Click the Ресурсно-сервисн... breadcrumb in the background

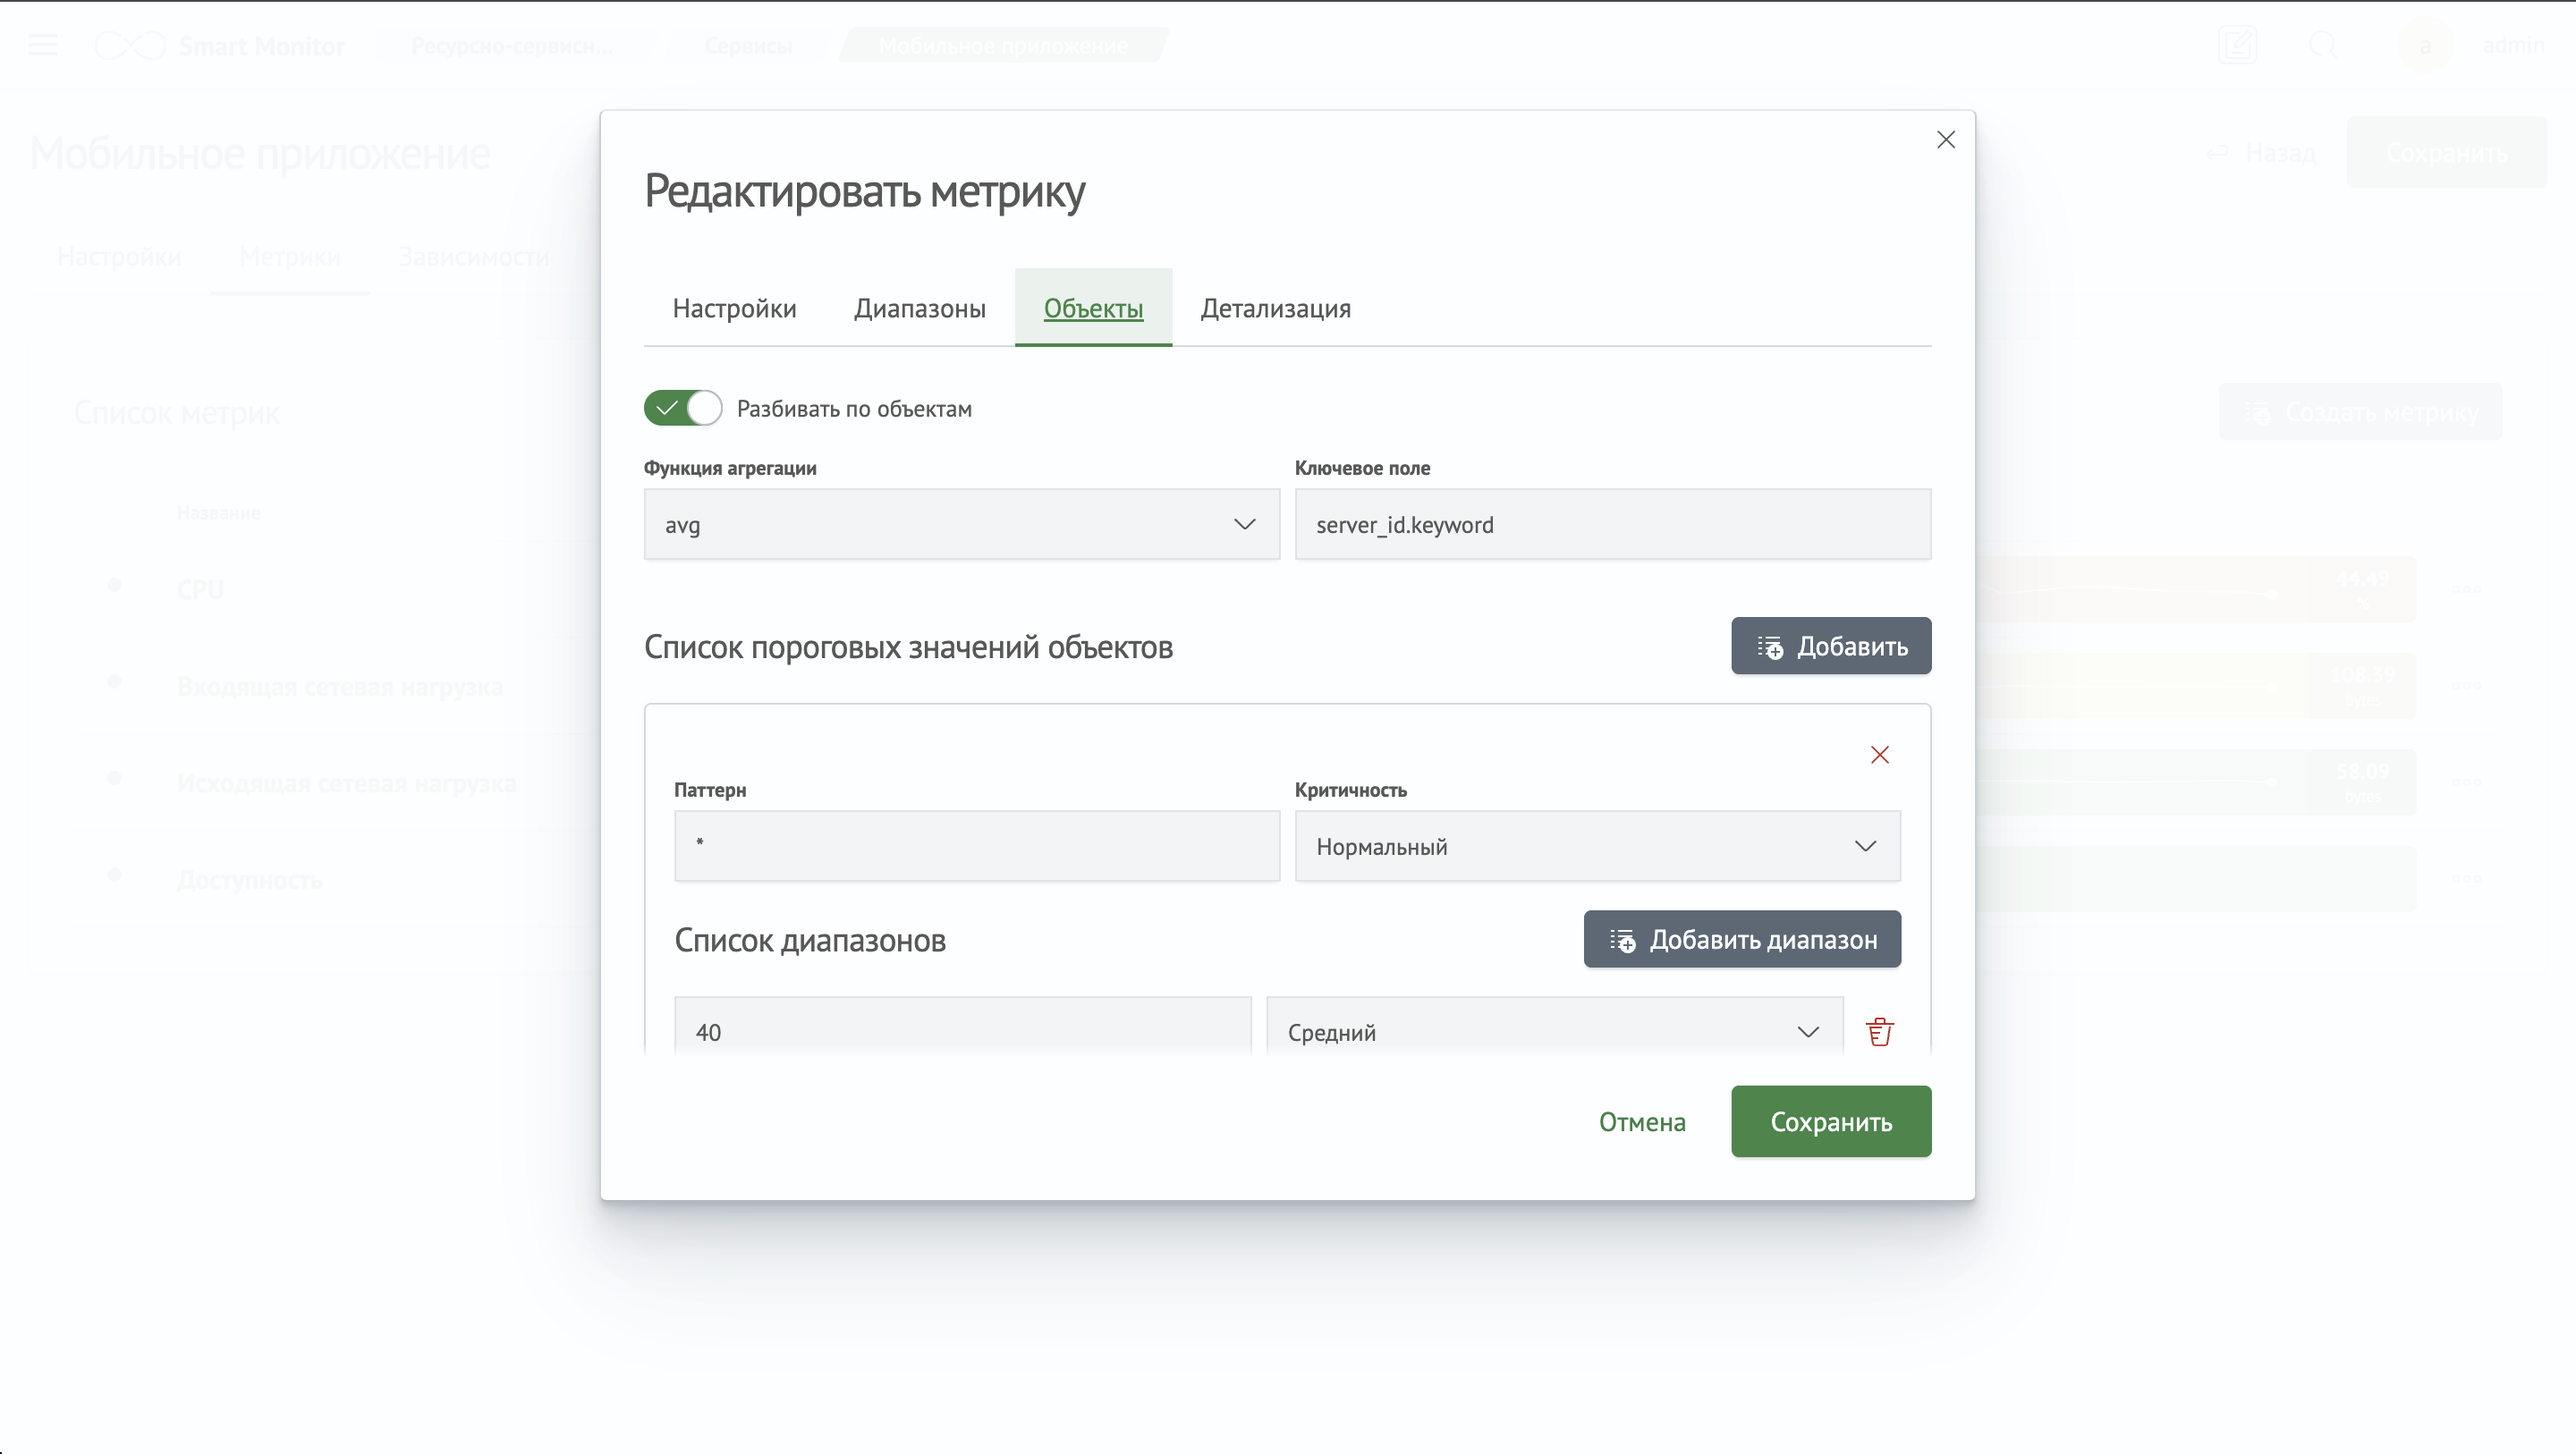click(512, 45)
